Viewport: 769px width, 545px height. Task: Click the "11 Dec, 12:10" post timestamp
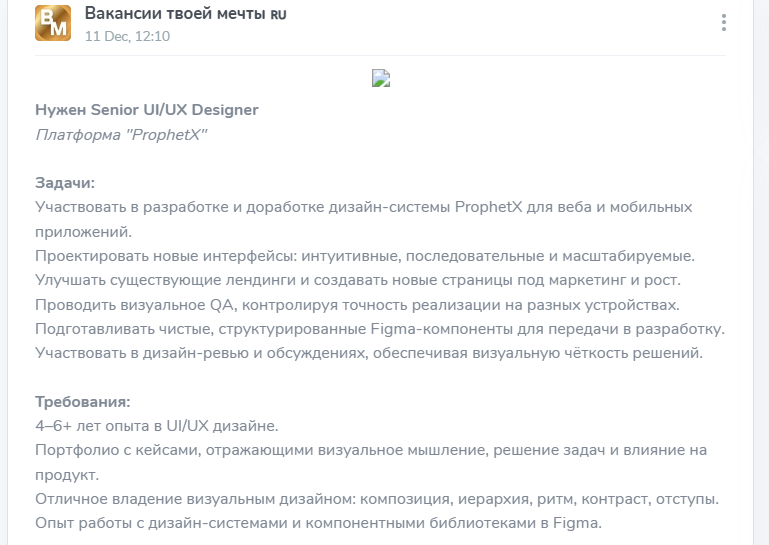127,36
